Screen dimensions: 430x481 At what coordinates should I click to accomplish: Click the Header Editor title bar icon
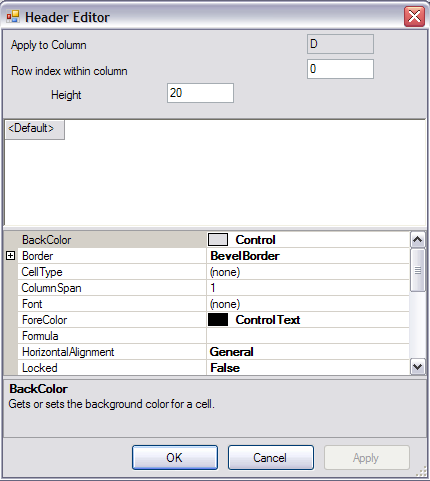[x=13, y=17]
